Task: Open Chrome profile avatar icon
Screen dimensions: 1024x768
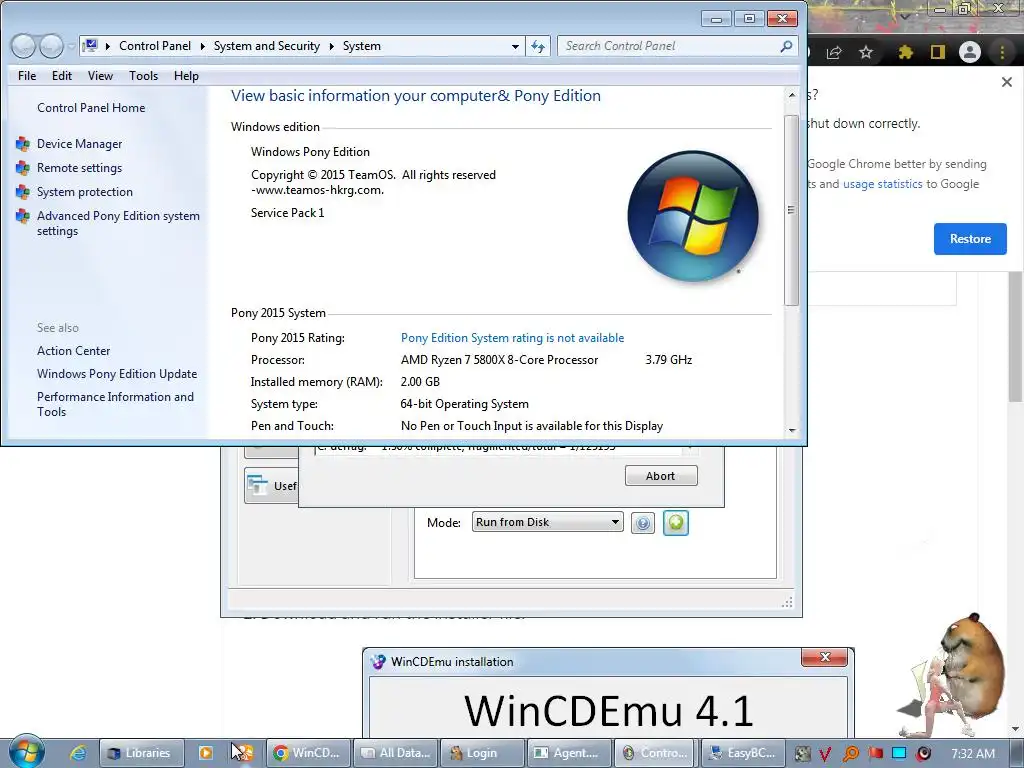Action: pyautogui.click(x=970, y=52)
